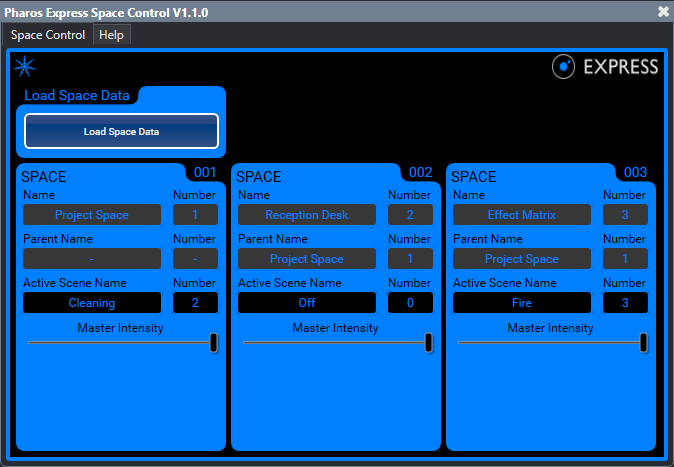
Task: Click the empty parent number field in Space 001
Action: 195,258
